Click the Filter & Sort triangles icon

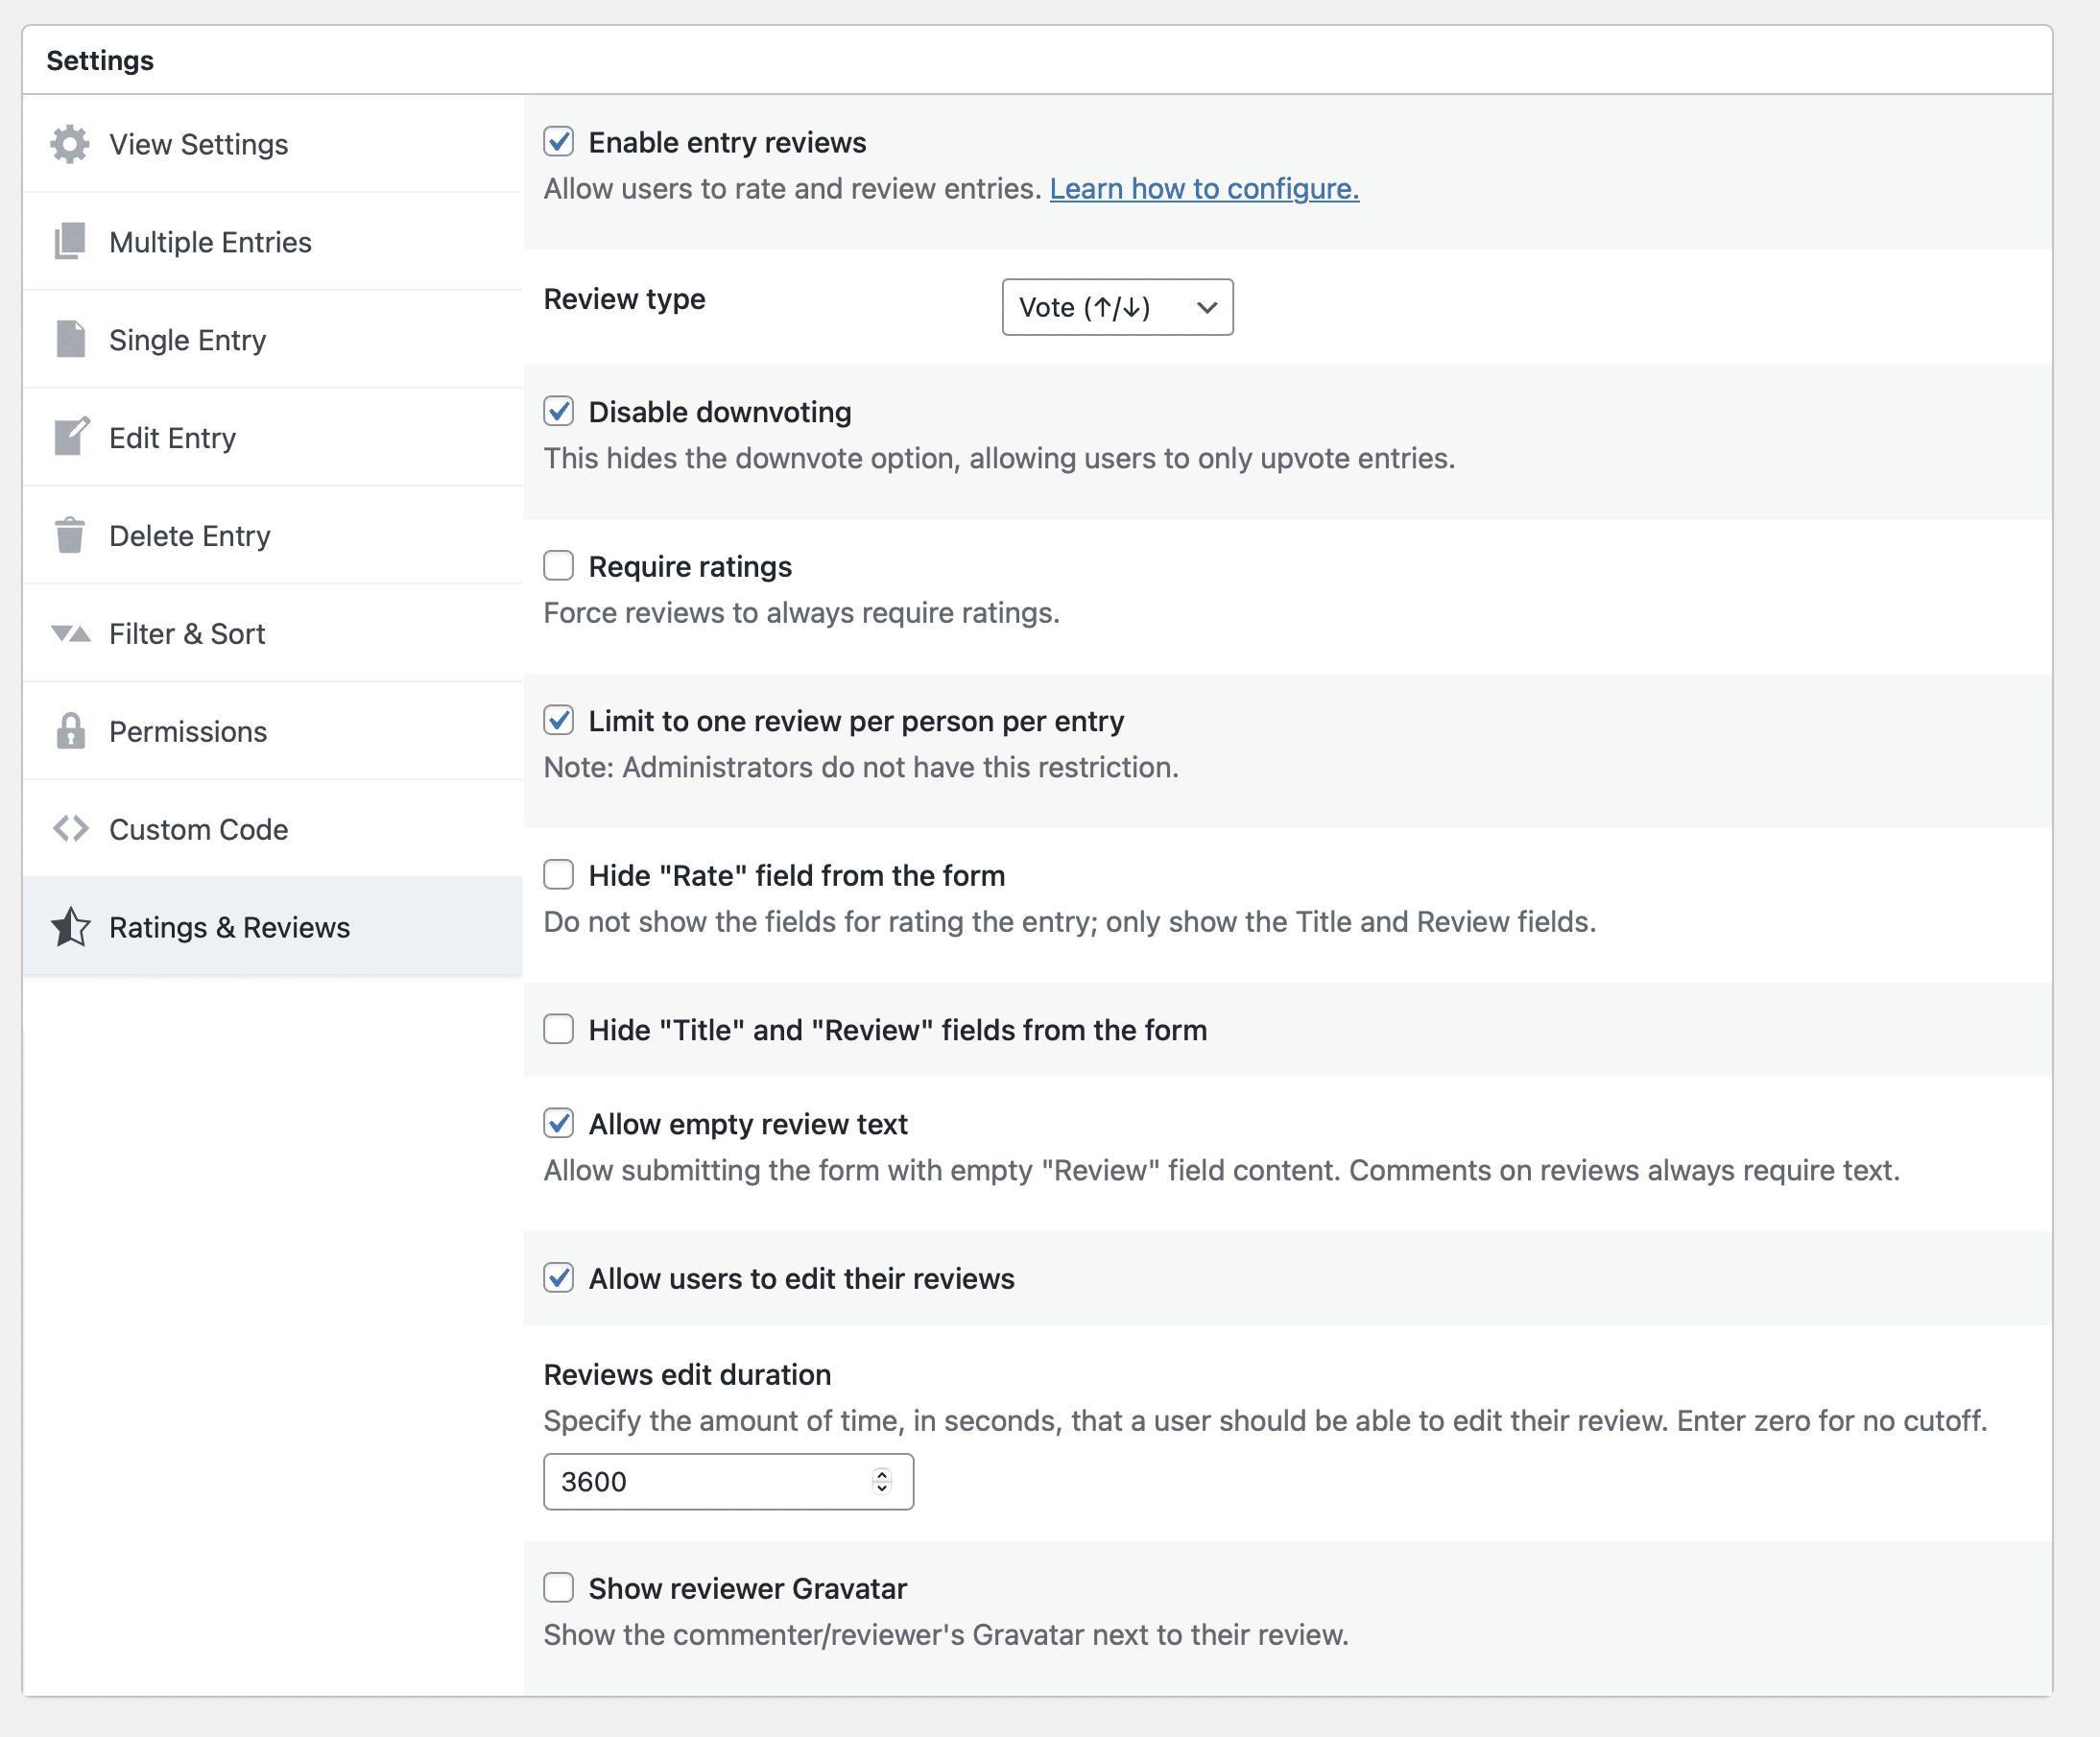tap(70, 634)
